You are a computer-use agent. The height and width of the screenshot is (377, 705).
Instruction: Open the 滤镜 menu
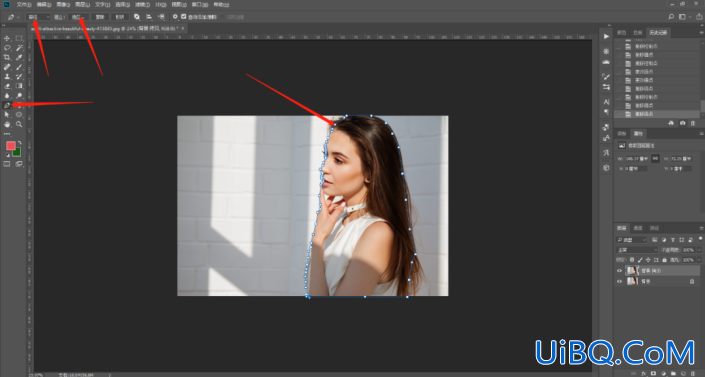[x=142, y=4]
